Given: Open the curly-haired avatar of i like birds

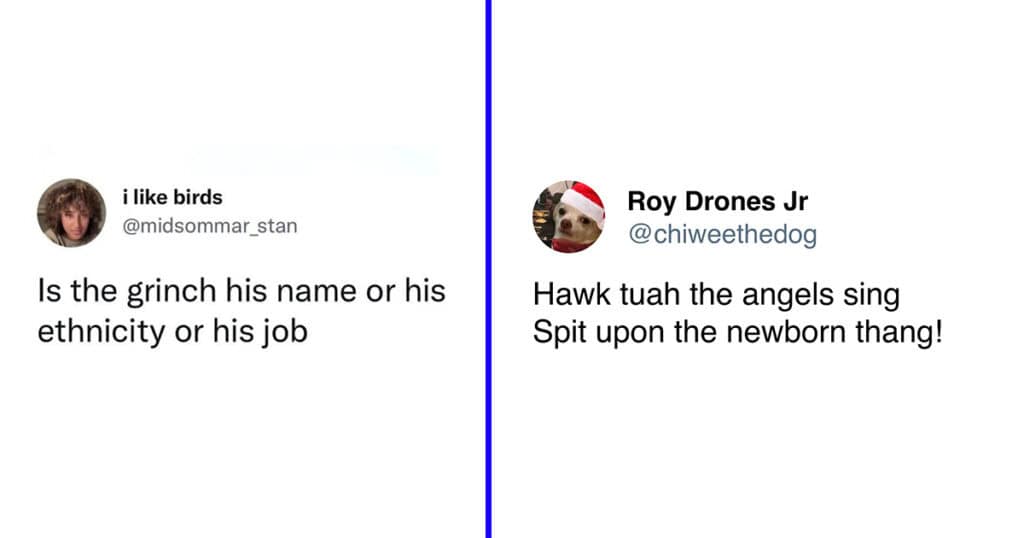Looking at the screenshot, I should (72, 213).
